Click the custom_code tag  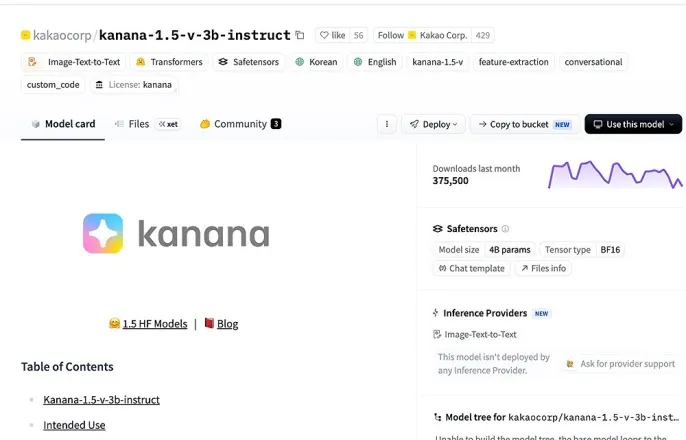click(53, 84)
